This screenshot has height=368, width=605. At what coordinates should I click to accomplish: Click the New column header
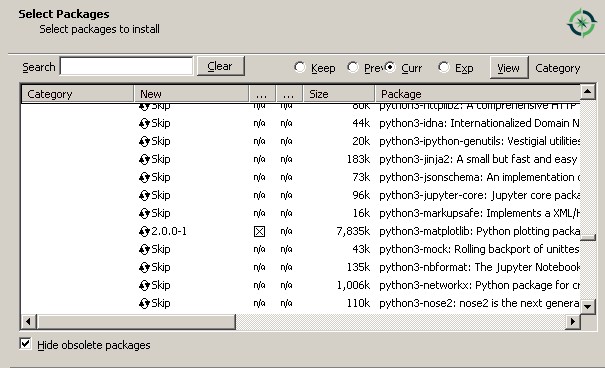(x=191, y=94)
